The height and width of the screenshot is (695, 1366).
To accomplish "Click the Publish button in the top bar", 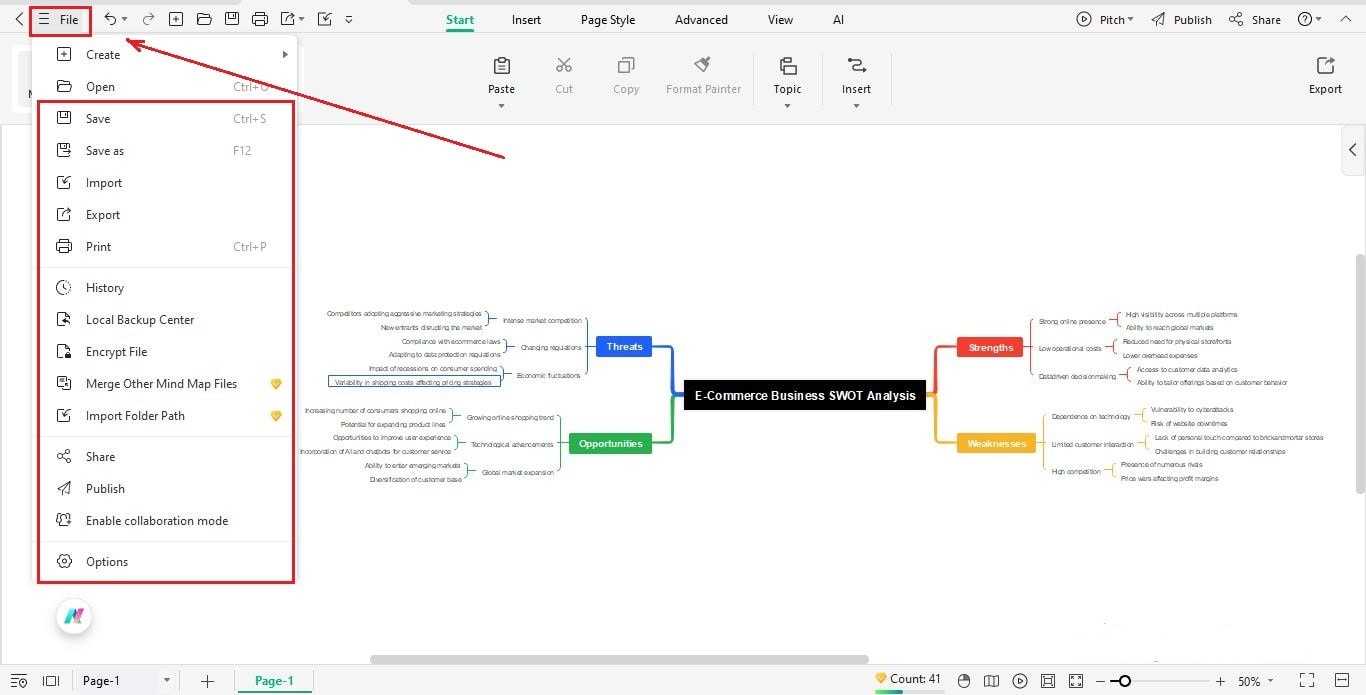I will pyautogui.click(x=1181, y=20).
